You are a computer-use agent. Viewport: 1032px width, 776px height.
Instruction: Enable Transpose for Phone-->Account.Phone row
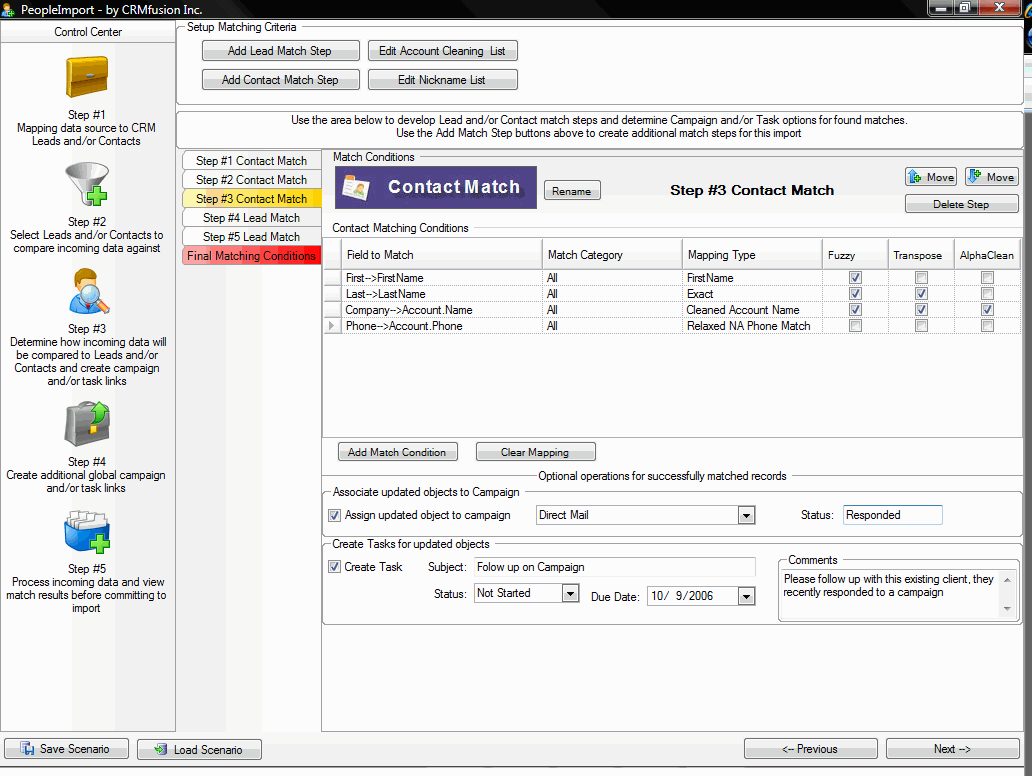pyautogui.click(x=921, y=326)
